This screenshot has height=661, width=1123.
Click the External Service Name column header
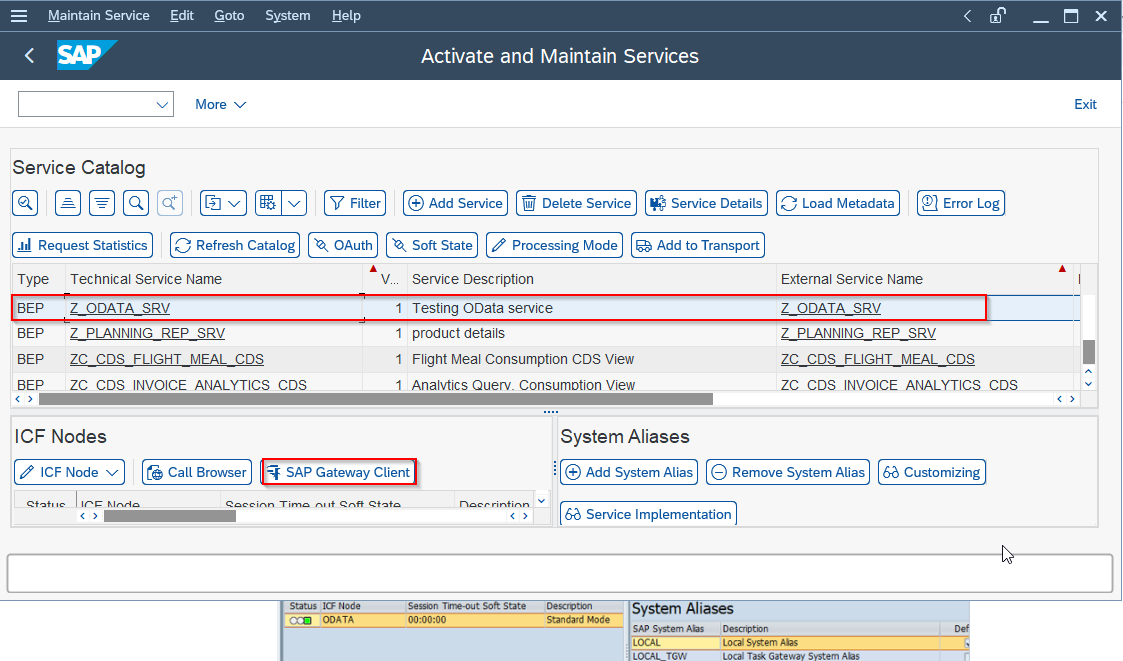point(925,279)
